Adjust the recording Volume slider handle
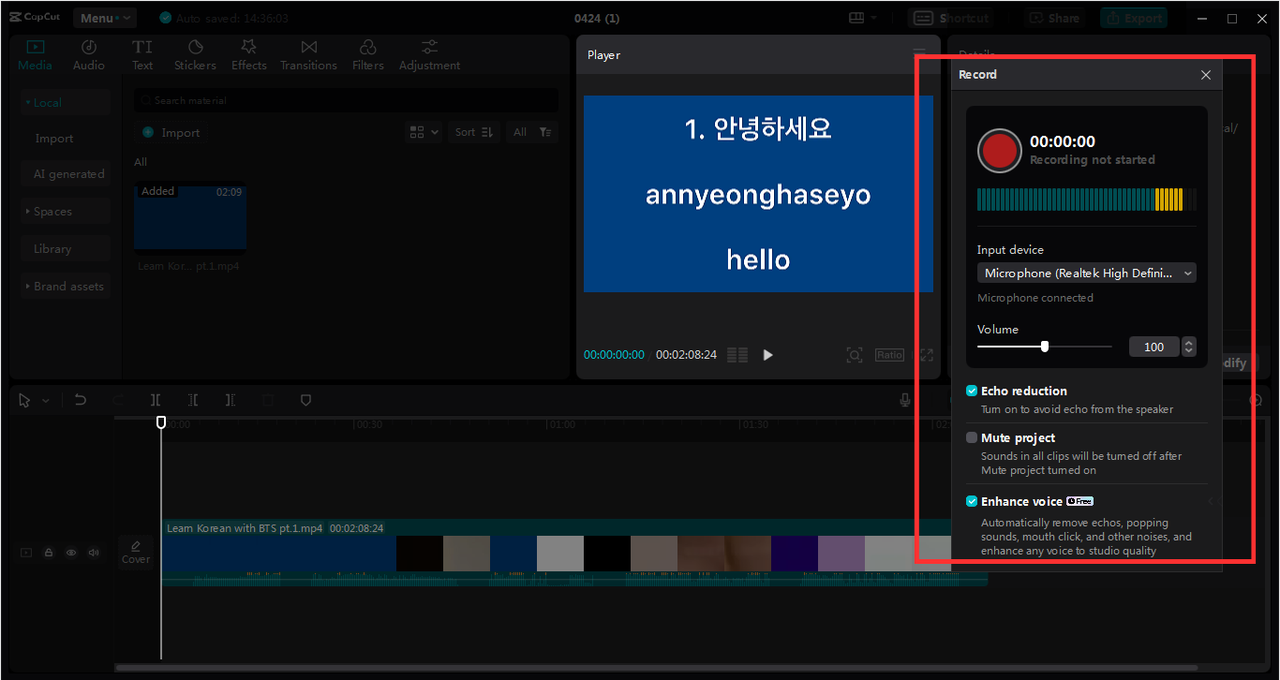 1045,347
